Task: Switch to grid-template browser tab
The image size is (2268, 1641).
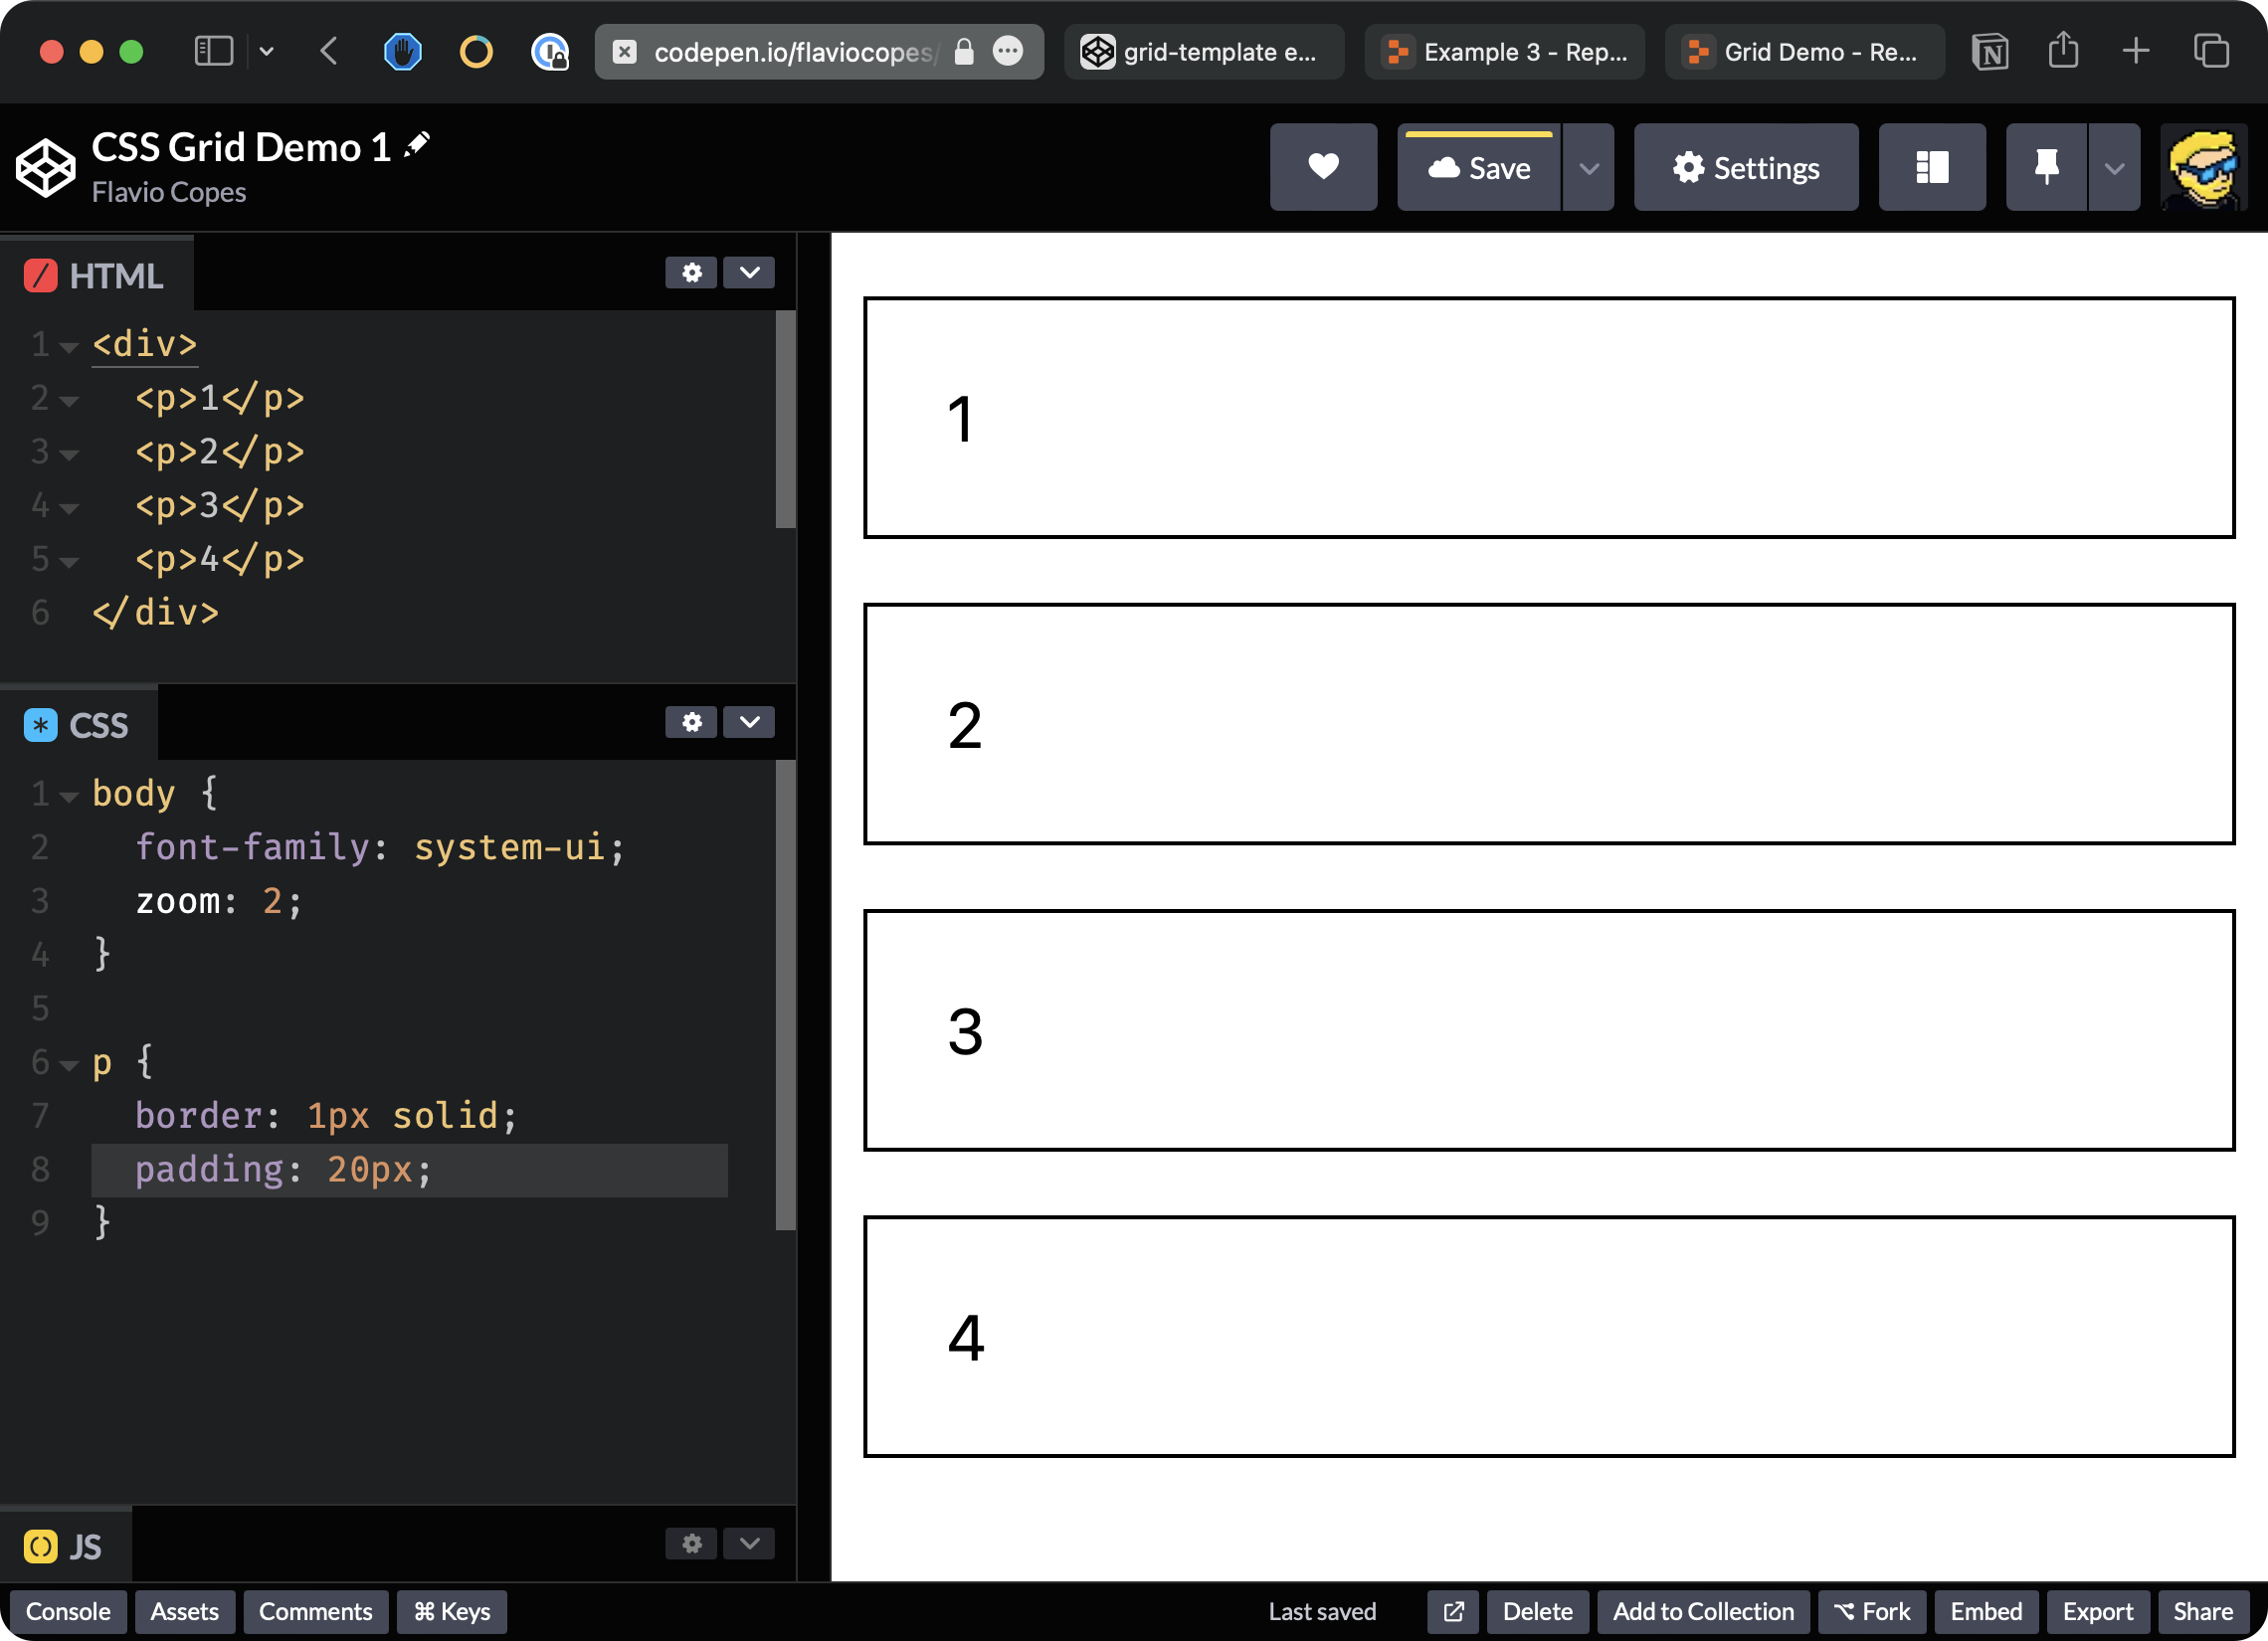Action: click(1203, 52)
